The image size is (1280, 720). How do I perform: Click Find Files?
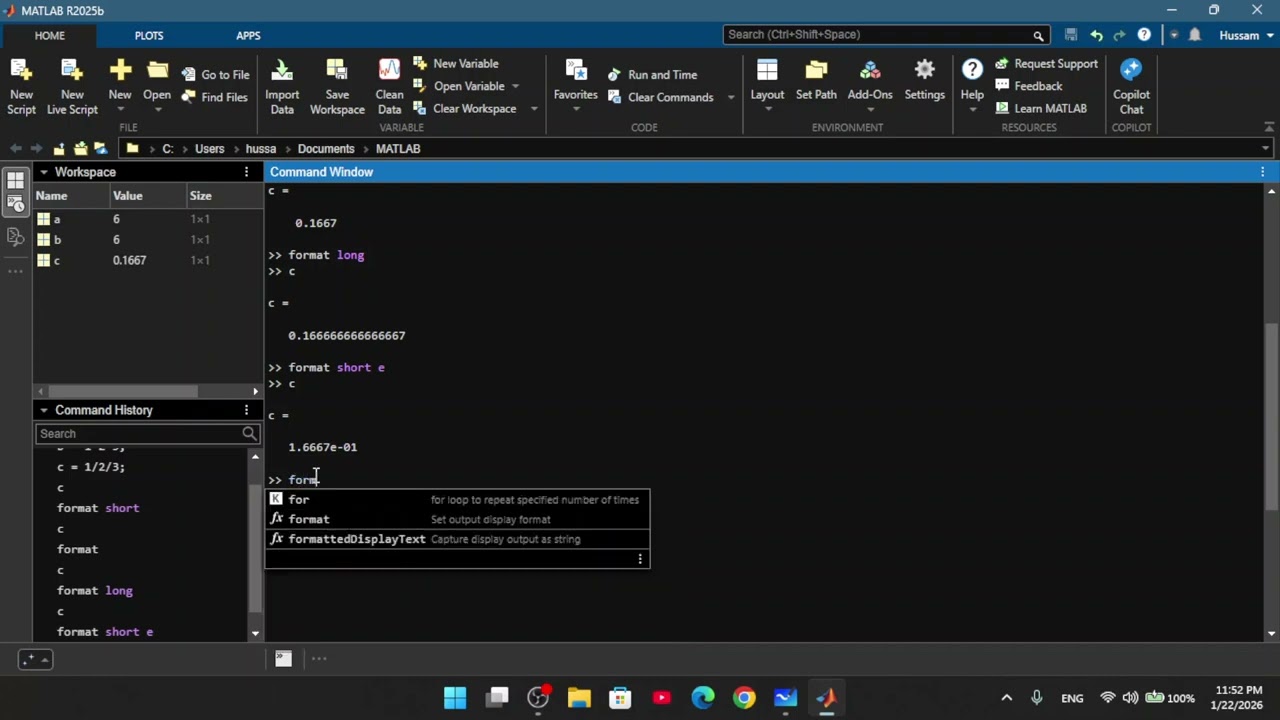click(214, 97)
